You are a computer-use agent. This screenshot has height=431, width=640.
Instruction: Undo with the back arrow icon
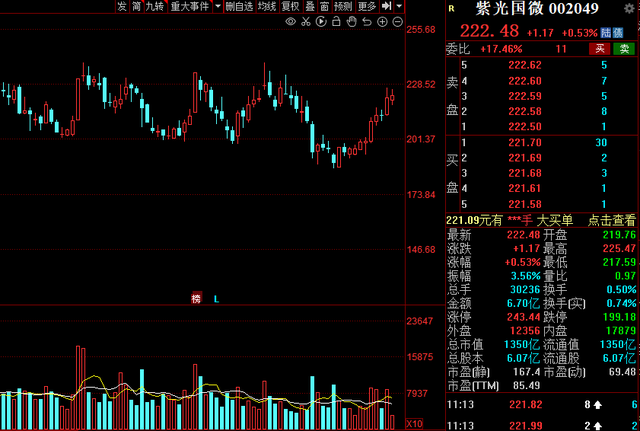coord(367,22)
